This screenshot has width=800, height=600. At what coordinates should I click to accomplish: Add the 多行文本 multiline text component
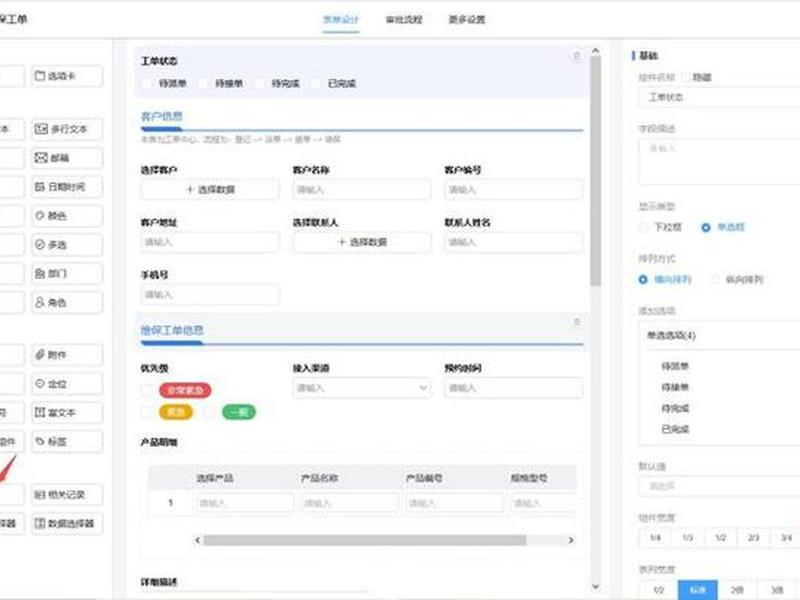coord(67,129)
